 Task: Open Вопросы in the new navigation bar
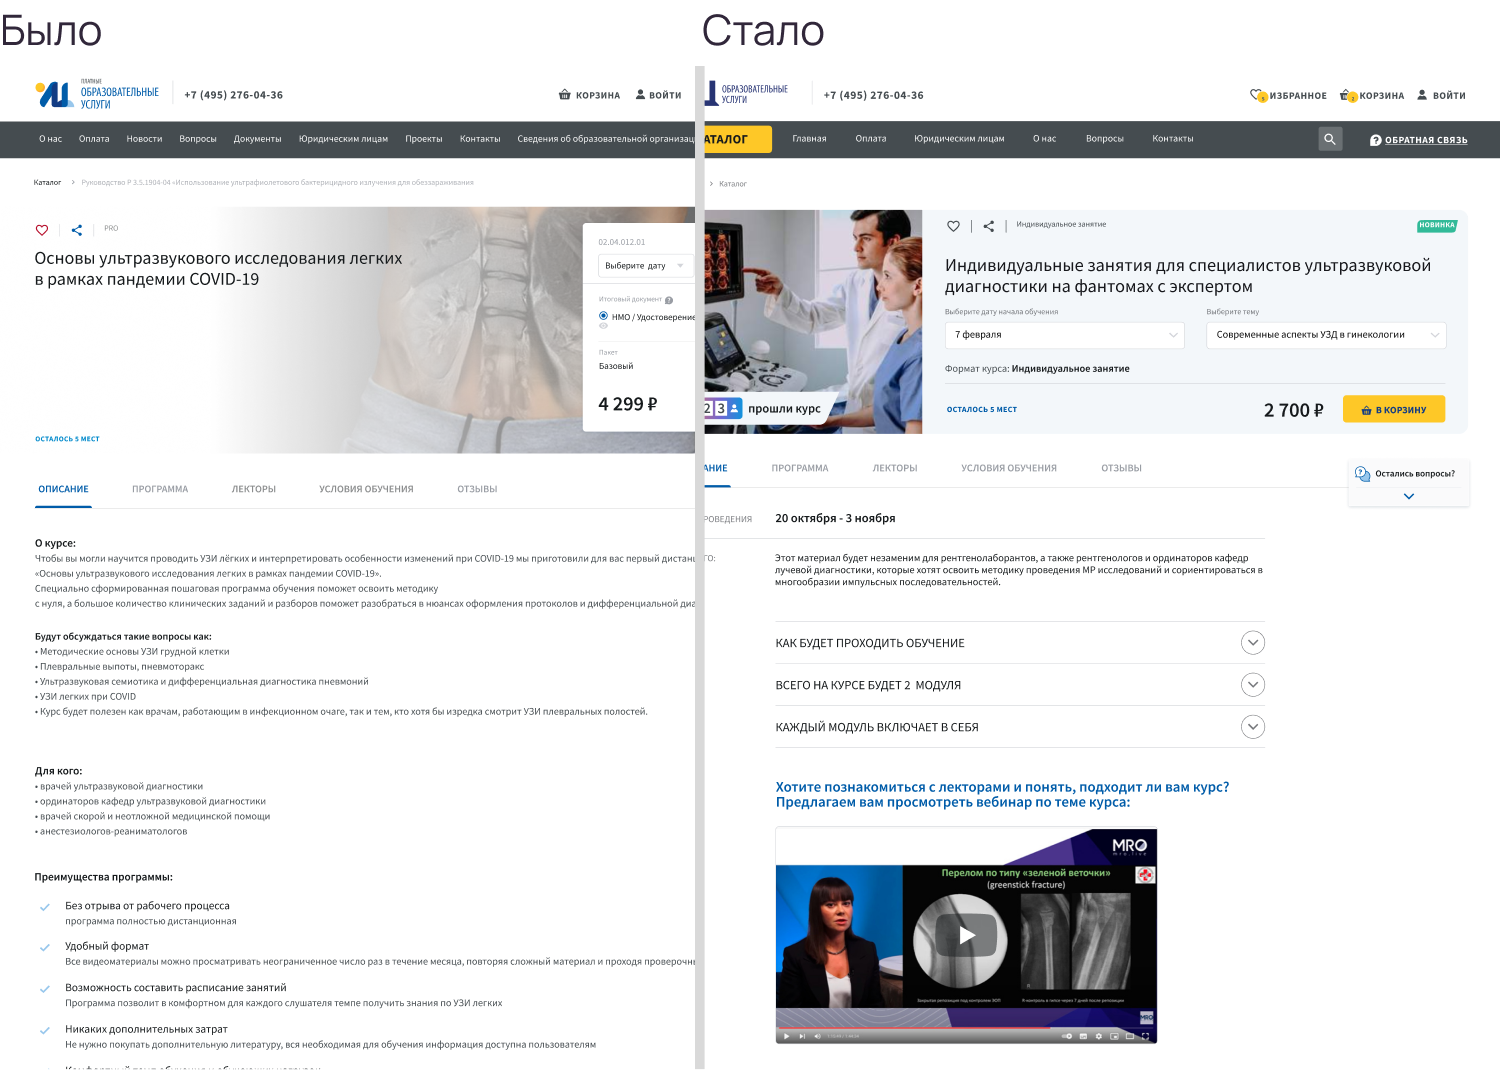1105,139
